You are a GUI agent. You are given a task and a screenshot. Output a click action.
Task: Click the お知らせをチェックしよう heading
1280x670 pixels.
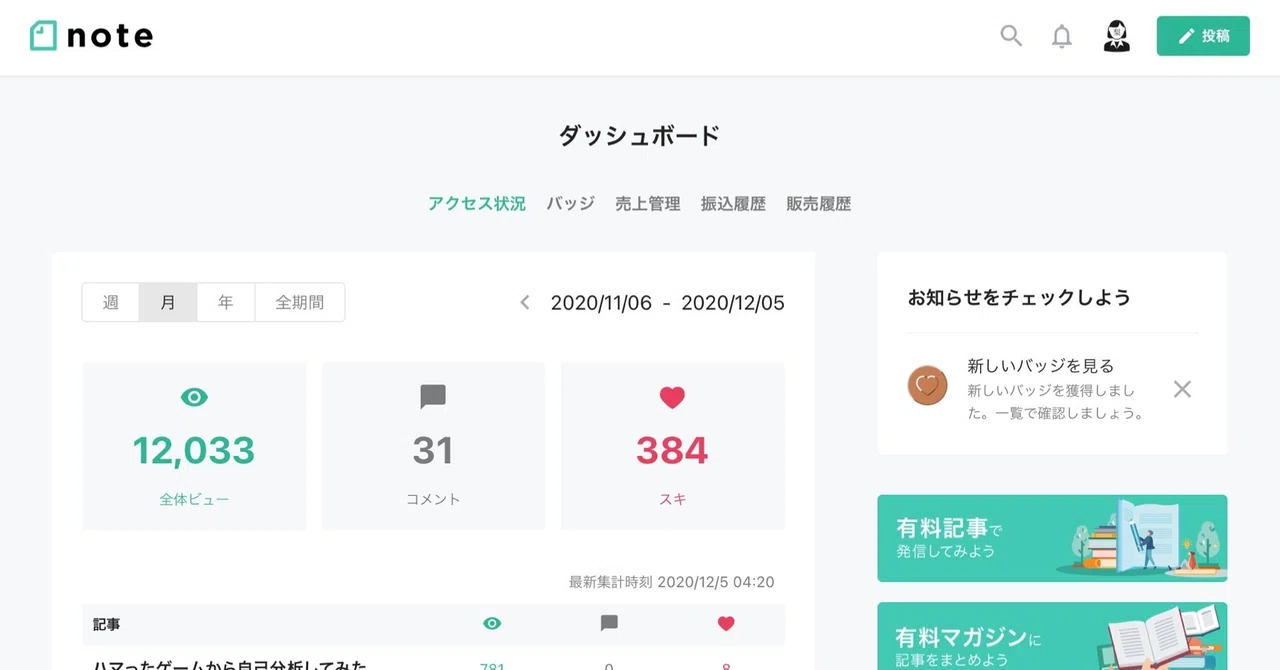pyautogui.click(x=1019, y=298)
